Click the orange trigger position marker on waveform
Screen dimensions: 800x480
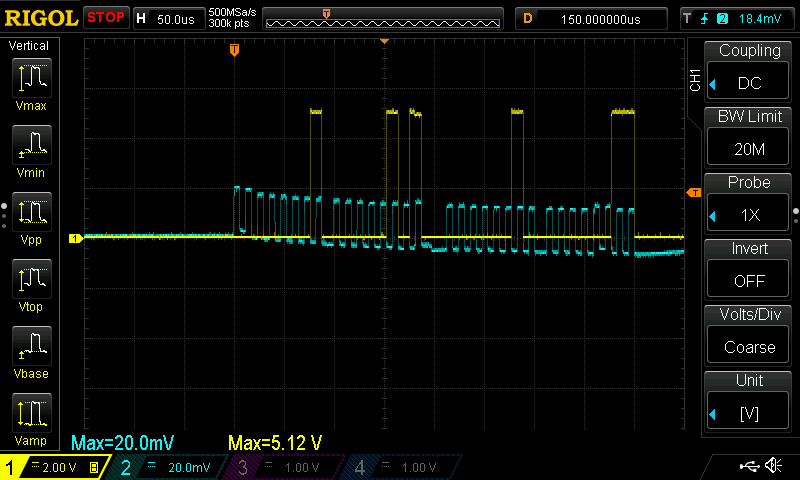(234, 49)
